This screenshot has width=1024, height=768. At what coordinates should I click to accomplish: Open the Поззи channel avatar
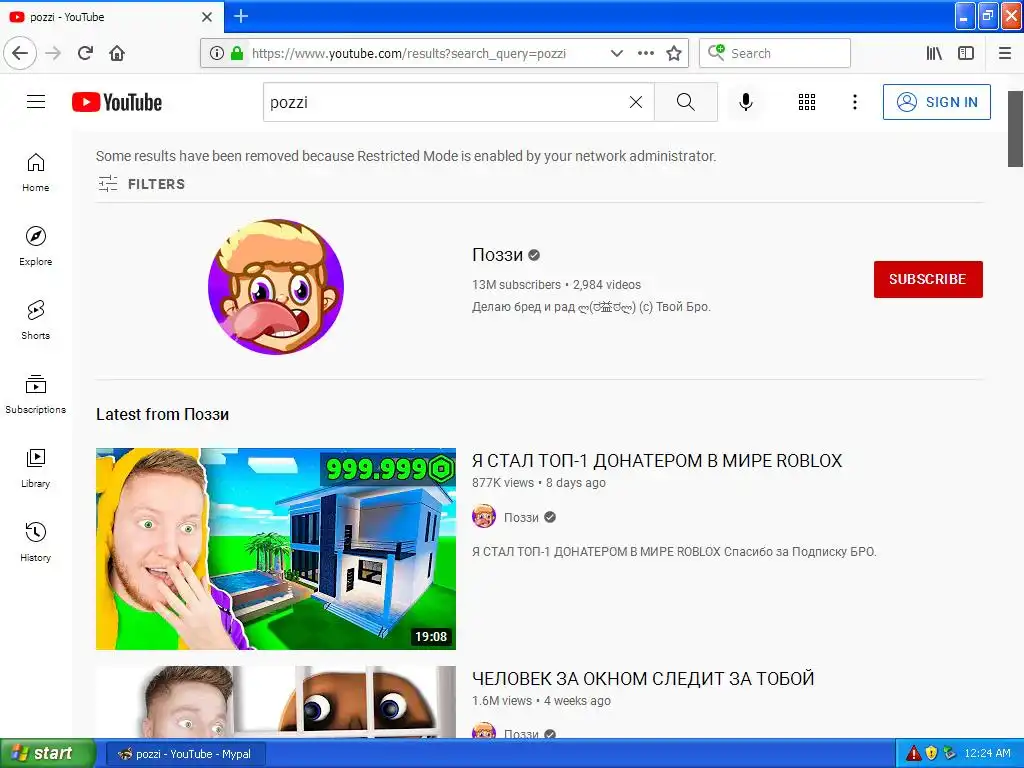point(276,287)
